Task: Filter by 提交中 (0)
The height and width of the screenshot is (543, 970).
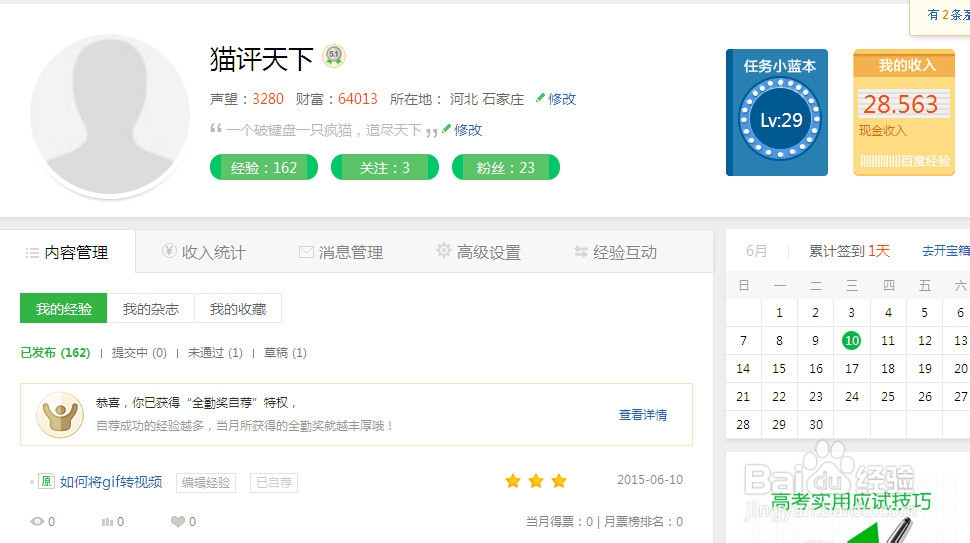Action: point(139,353)
